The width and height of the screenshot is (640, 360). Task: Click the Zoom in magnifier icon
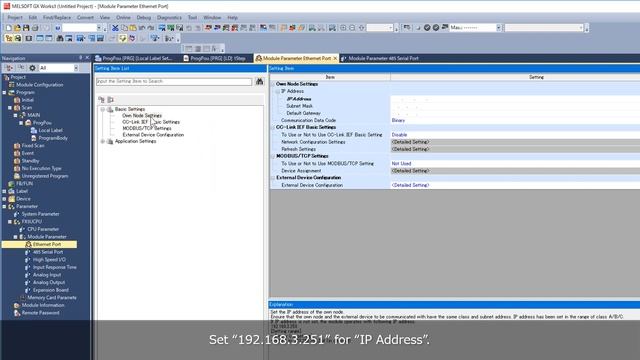point(343,28)
